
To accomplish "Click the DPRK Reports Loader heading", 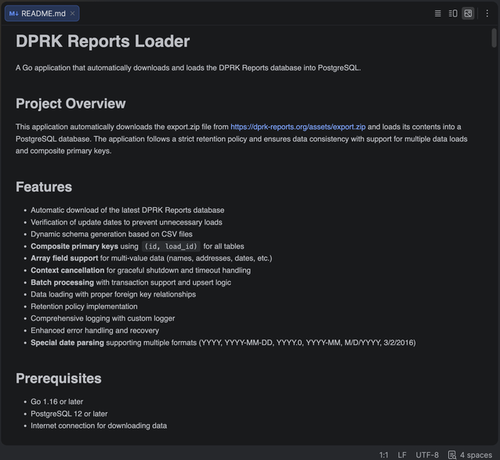I will (x=103, y=41).
